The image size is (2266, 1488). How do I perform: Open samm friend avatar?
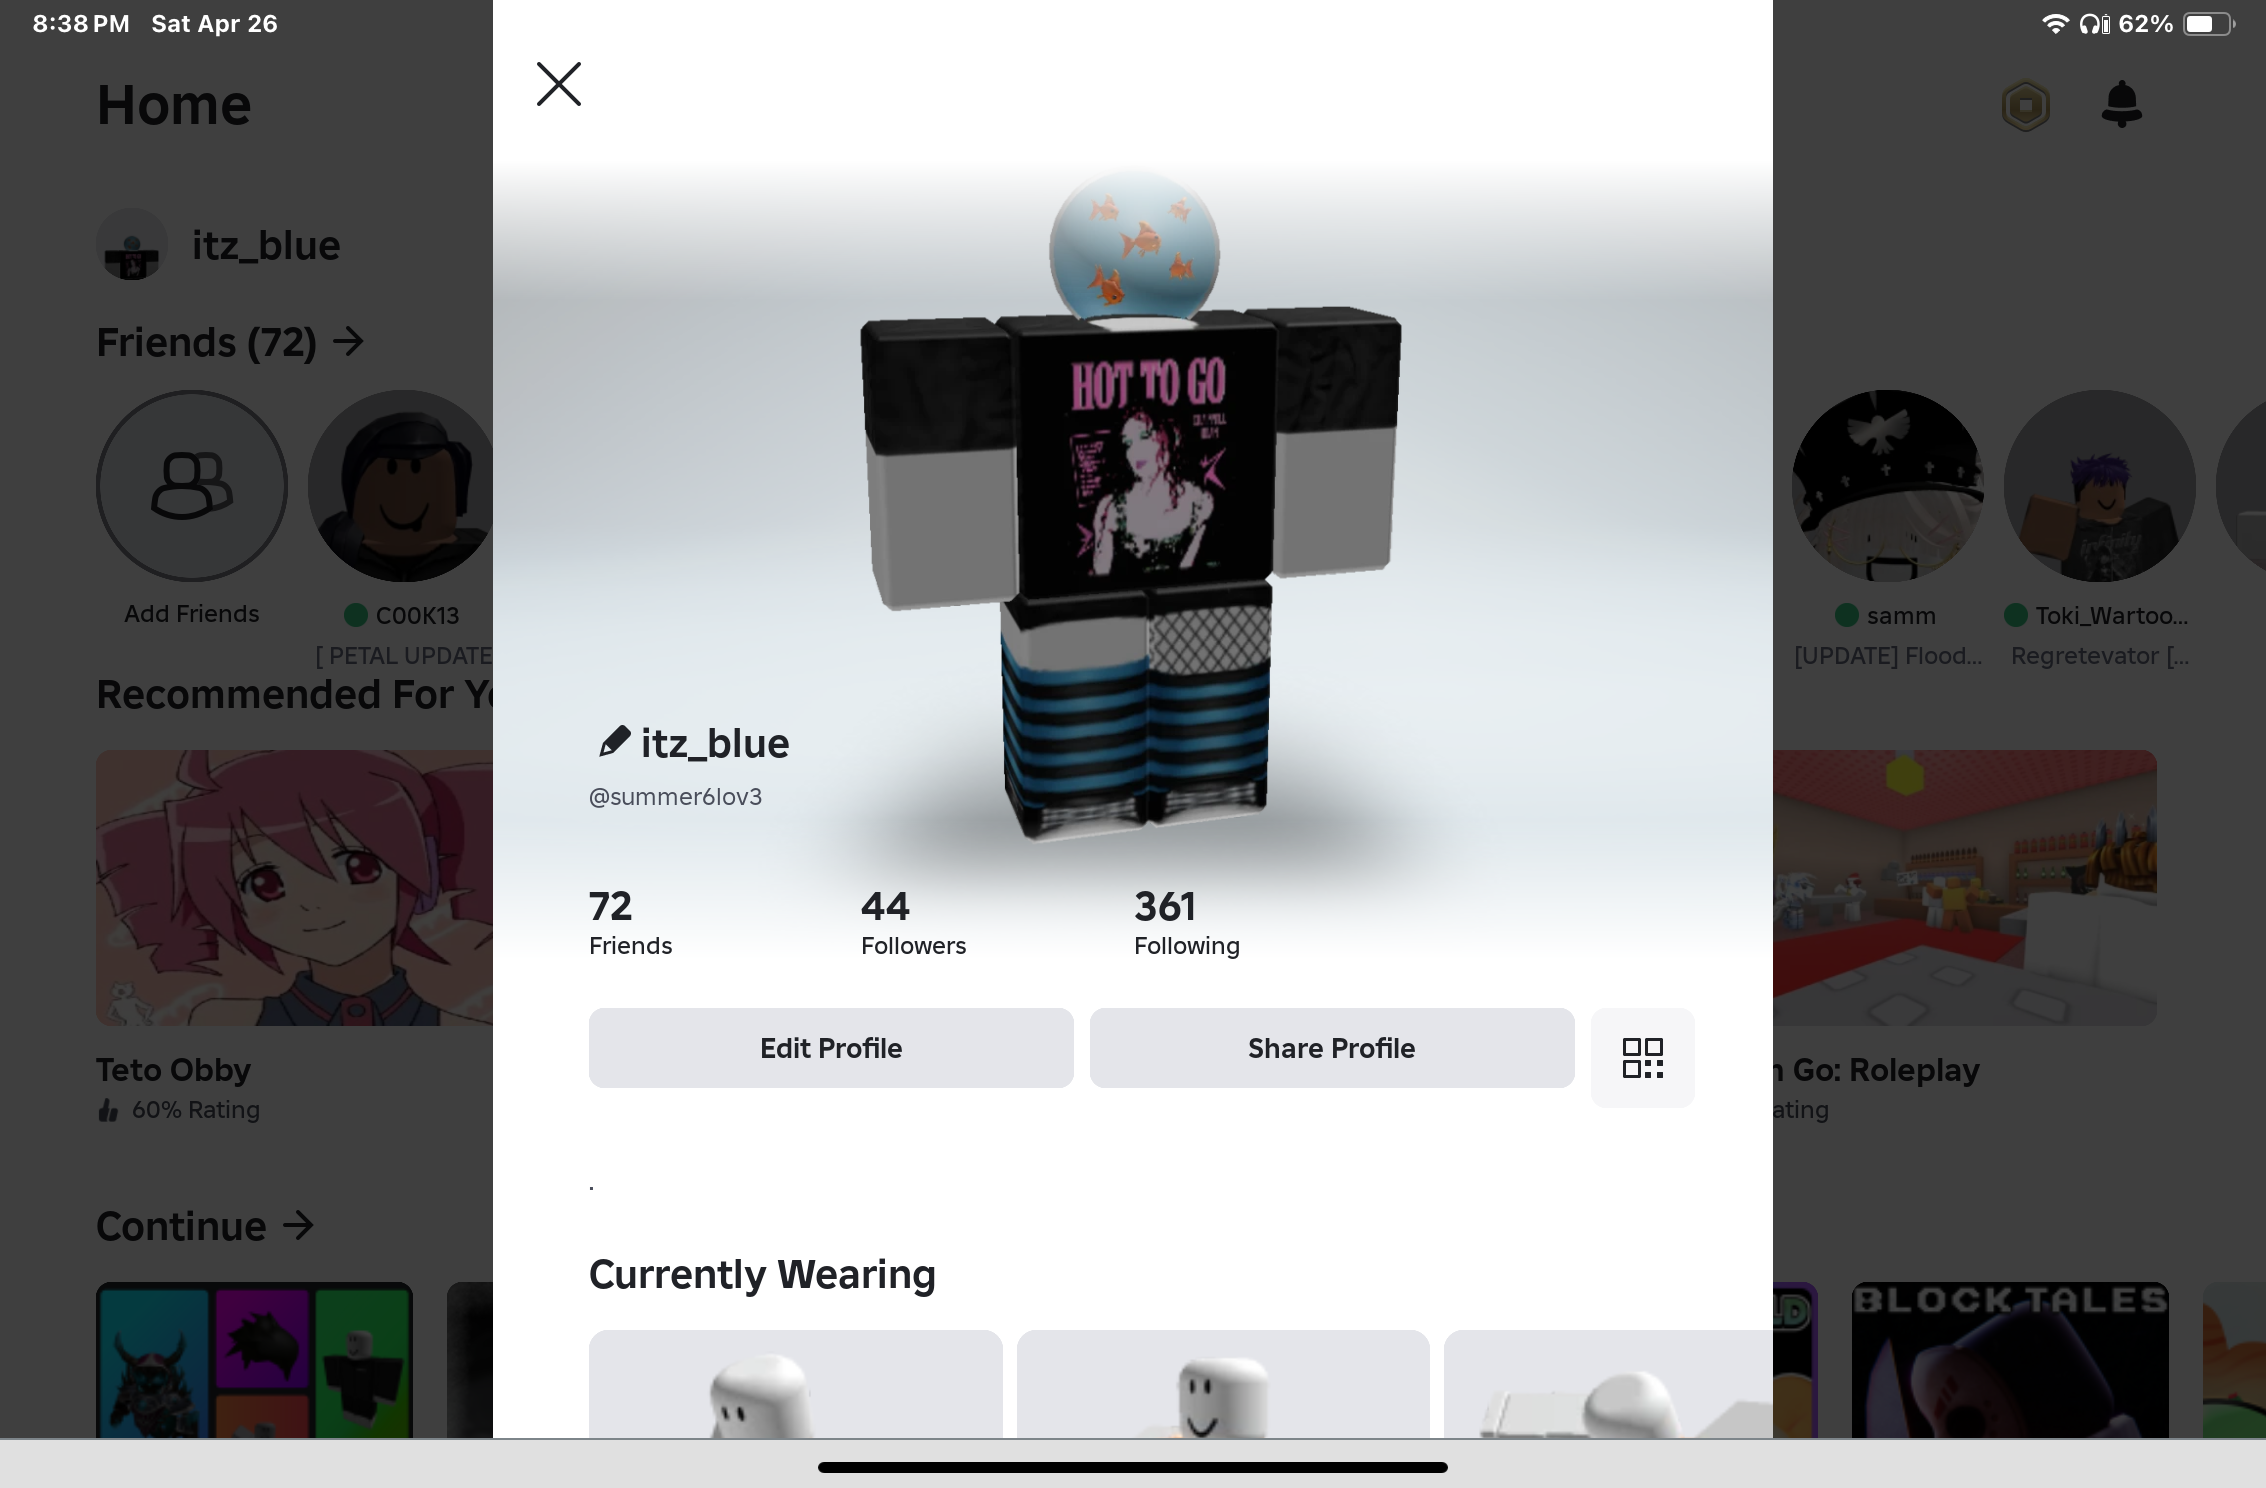(1887, 486)
